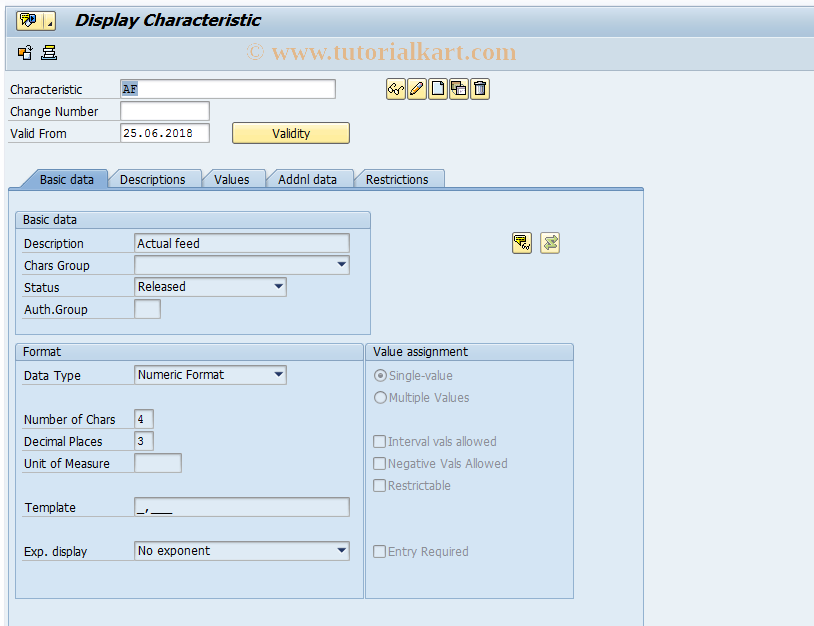Click the small arrow next to menu icon
Screen dimensions: 814x626
(x=49, y=21)
